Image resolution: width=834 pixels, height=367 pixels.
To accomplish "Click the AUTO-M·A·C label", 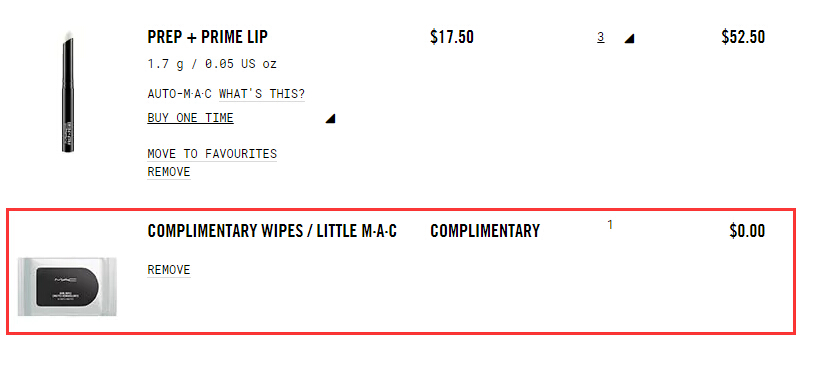I will pyautogui.click(x=180, y=94).
